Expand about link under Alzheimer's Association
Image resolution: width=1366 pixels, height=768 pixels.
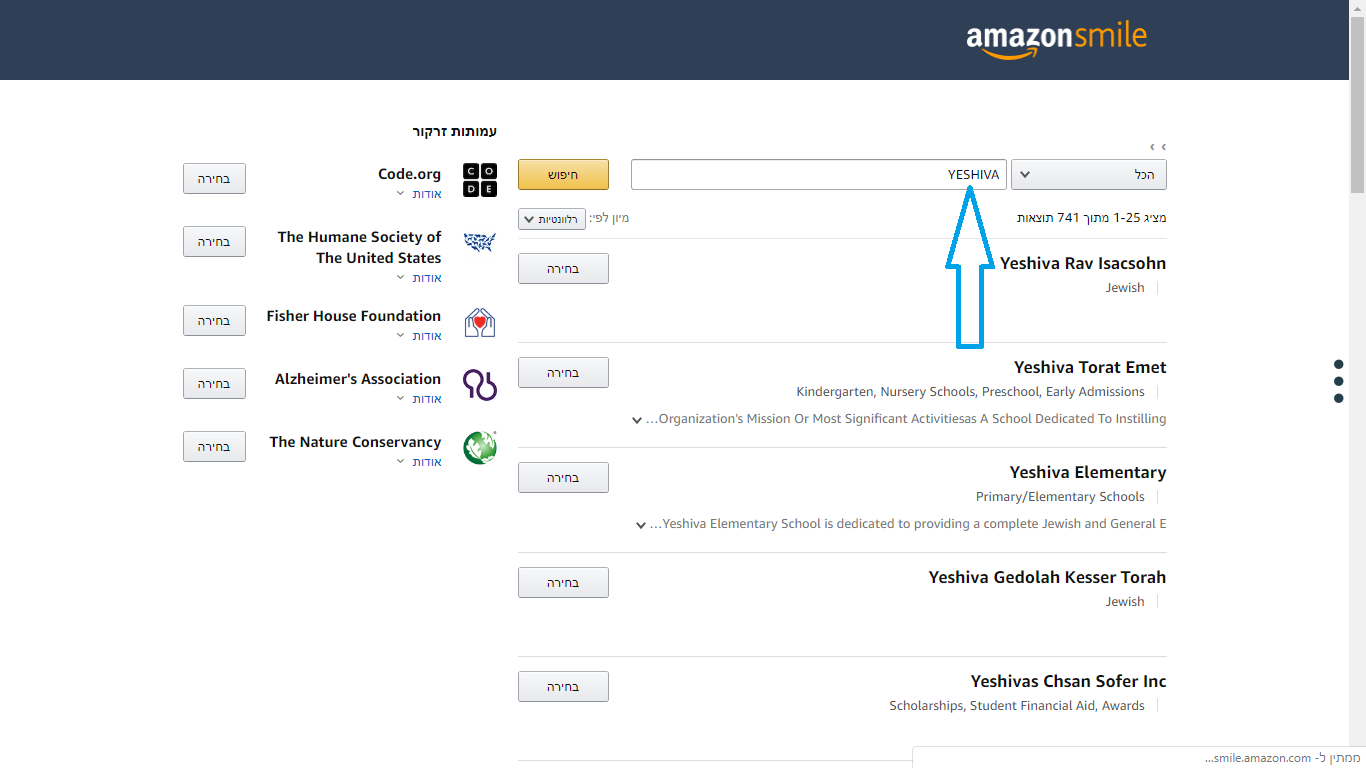click(421, 399)
